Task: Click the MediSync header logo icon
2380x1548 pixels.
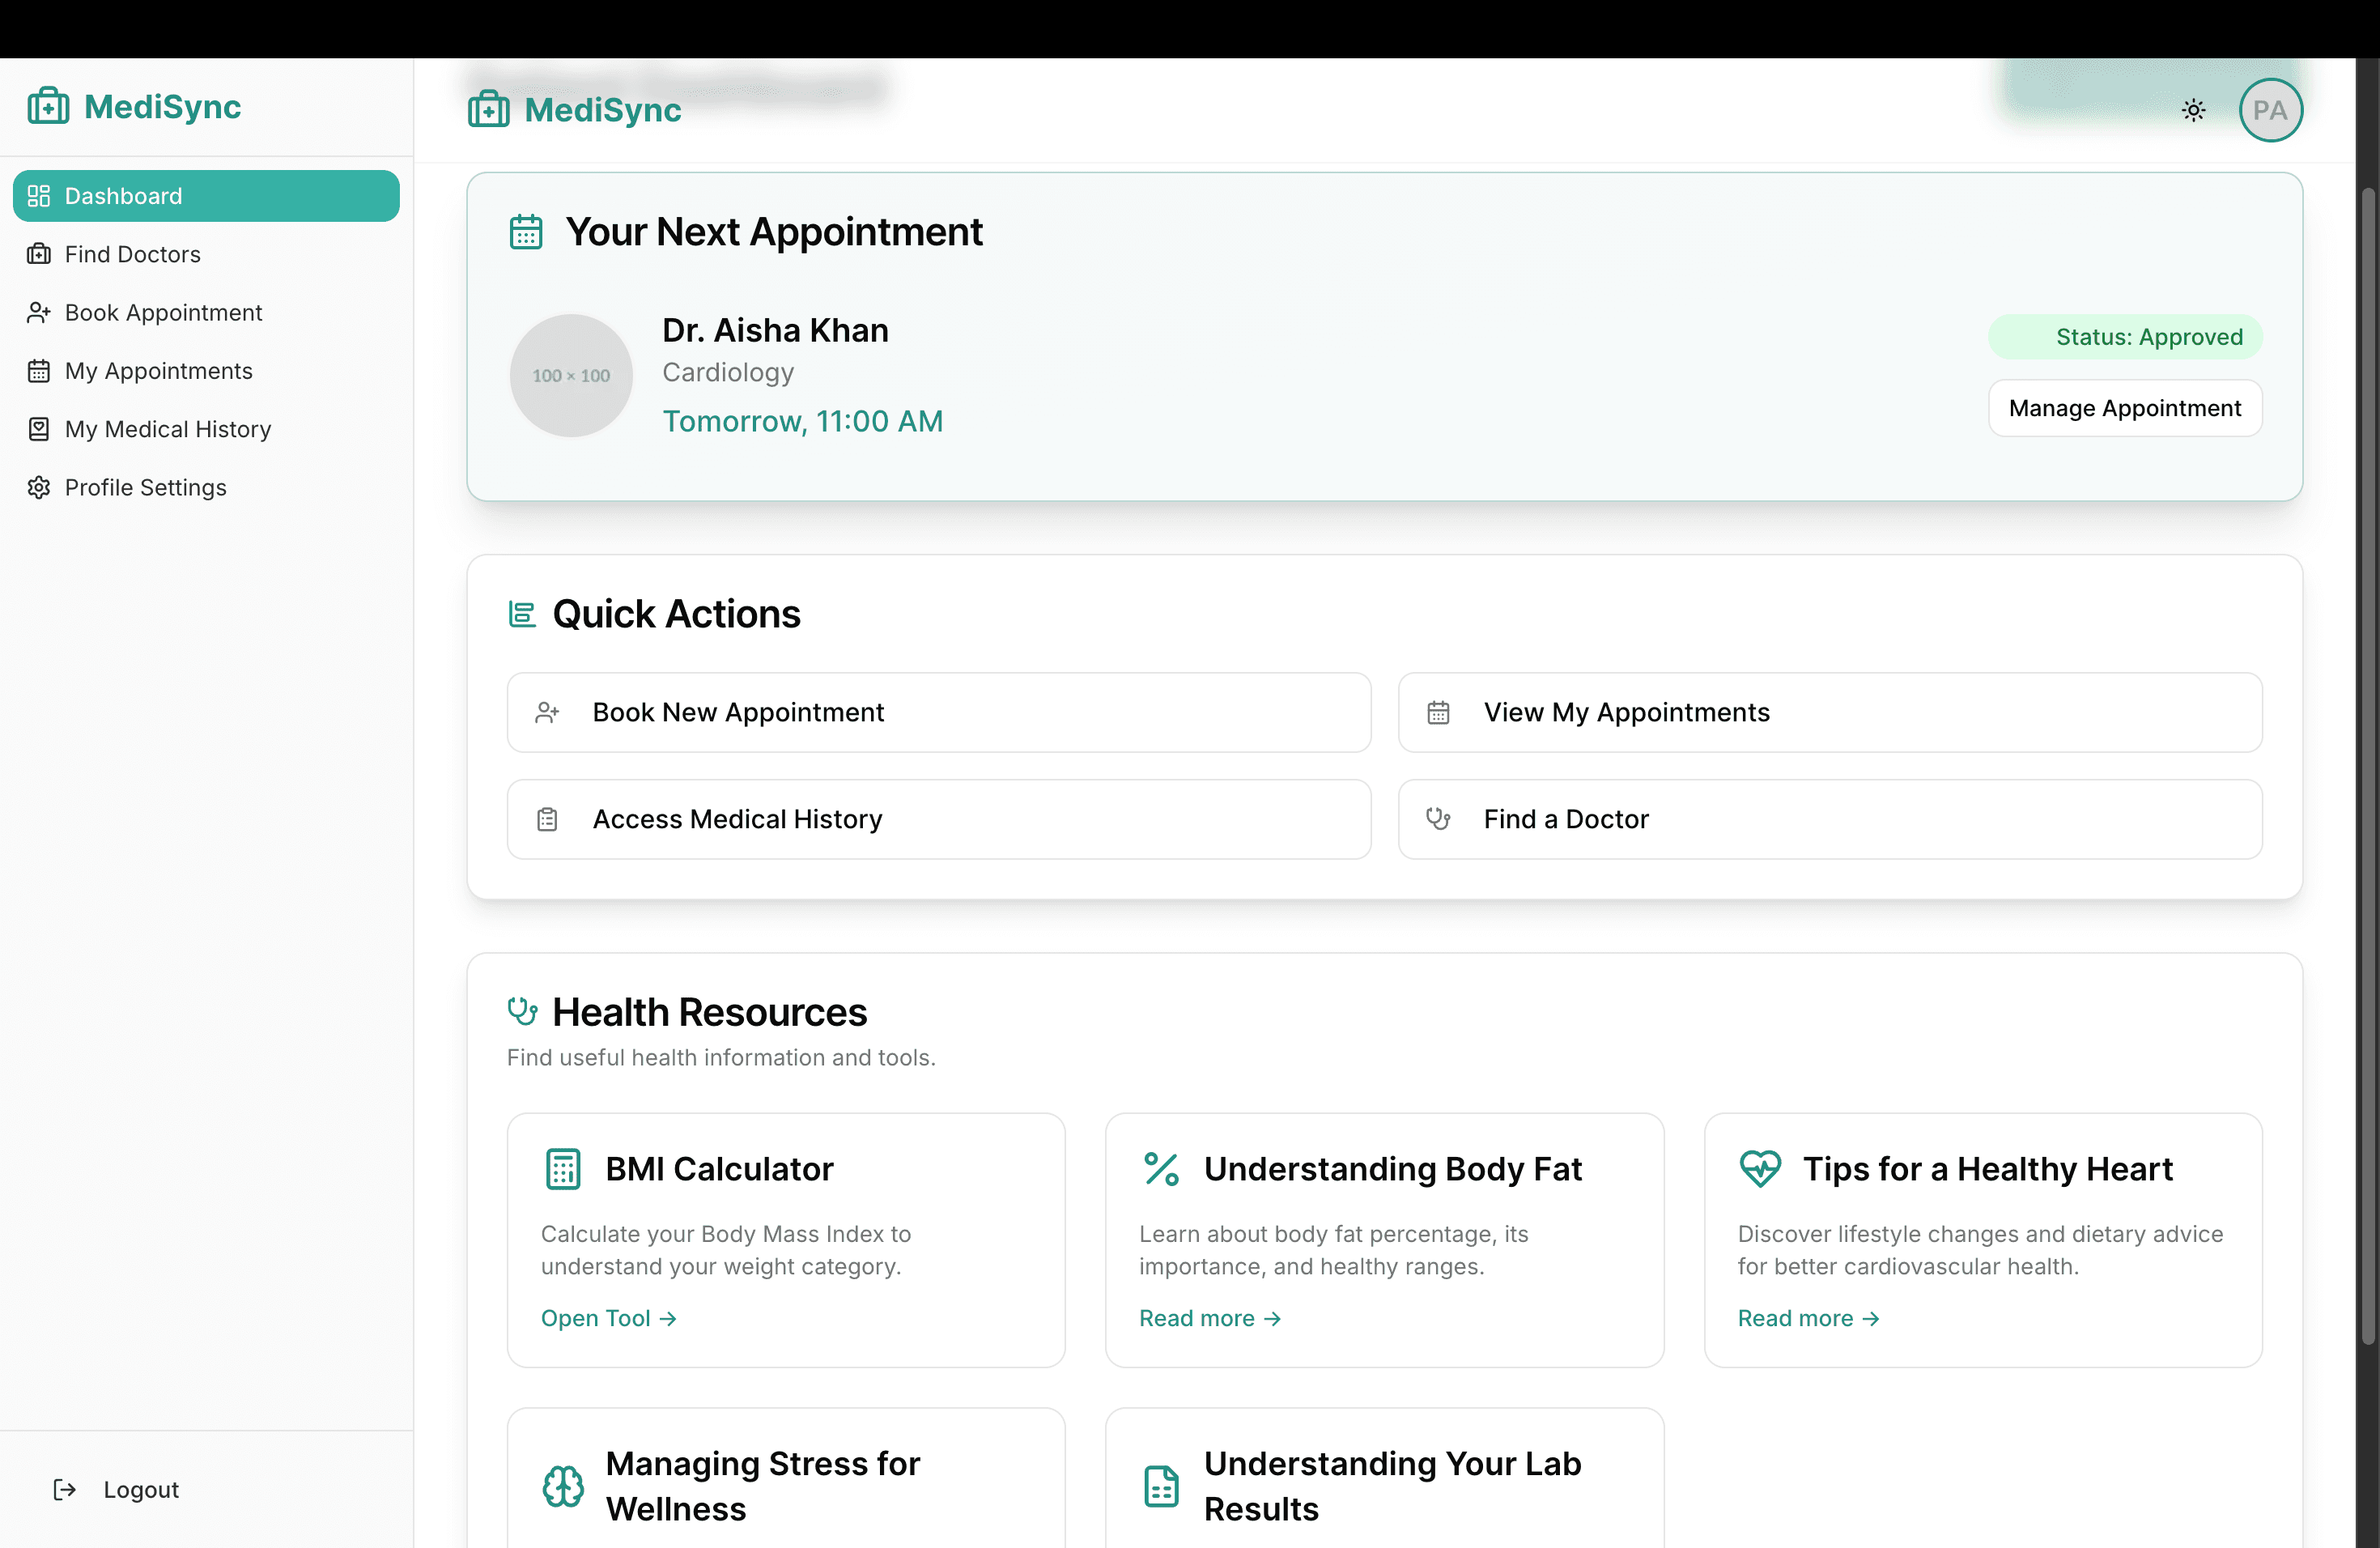Action: click(x=489, y=109)
